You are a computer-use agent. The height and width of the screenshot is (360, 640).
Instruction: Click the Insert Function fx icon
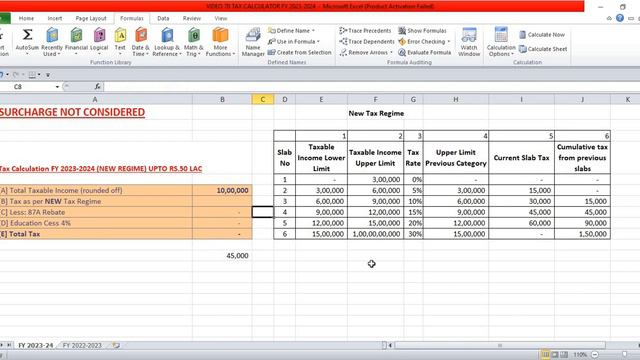pos(98,87)
